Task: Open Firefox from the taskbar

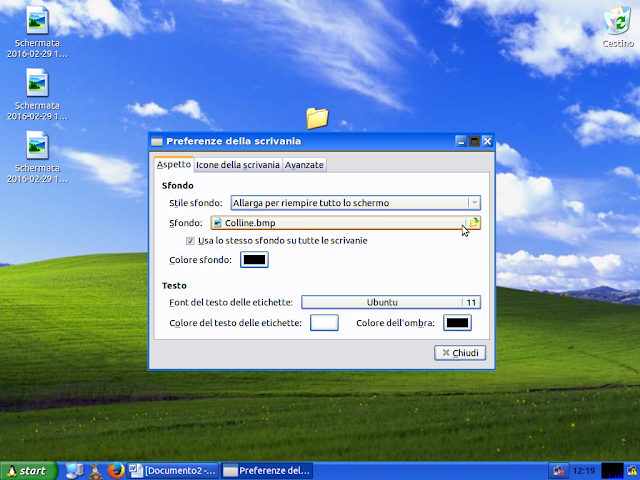Action: [116, 471]
